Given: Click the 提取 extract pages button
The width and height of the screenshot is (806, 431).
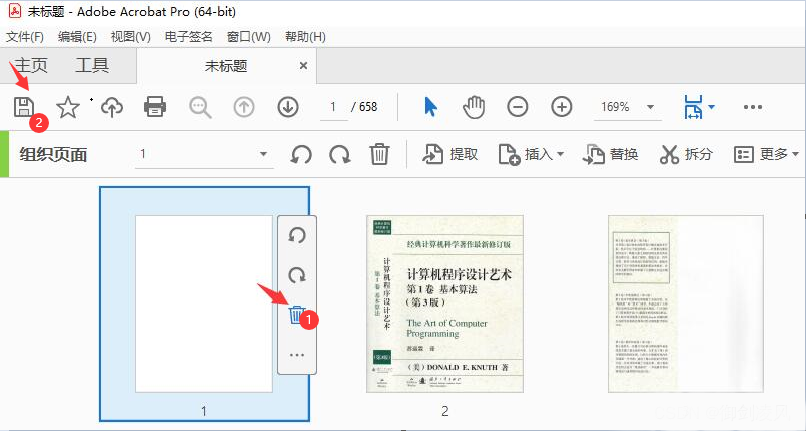Looking at the screenshot, I should click(x=450, y=154).
